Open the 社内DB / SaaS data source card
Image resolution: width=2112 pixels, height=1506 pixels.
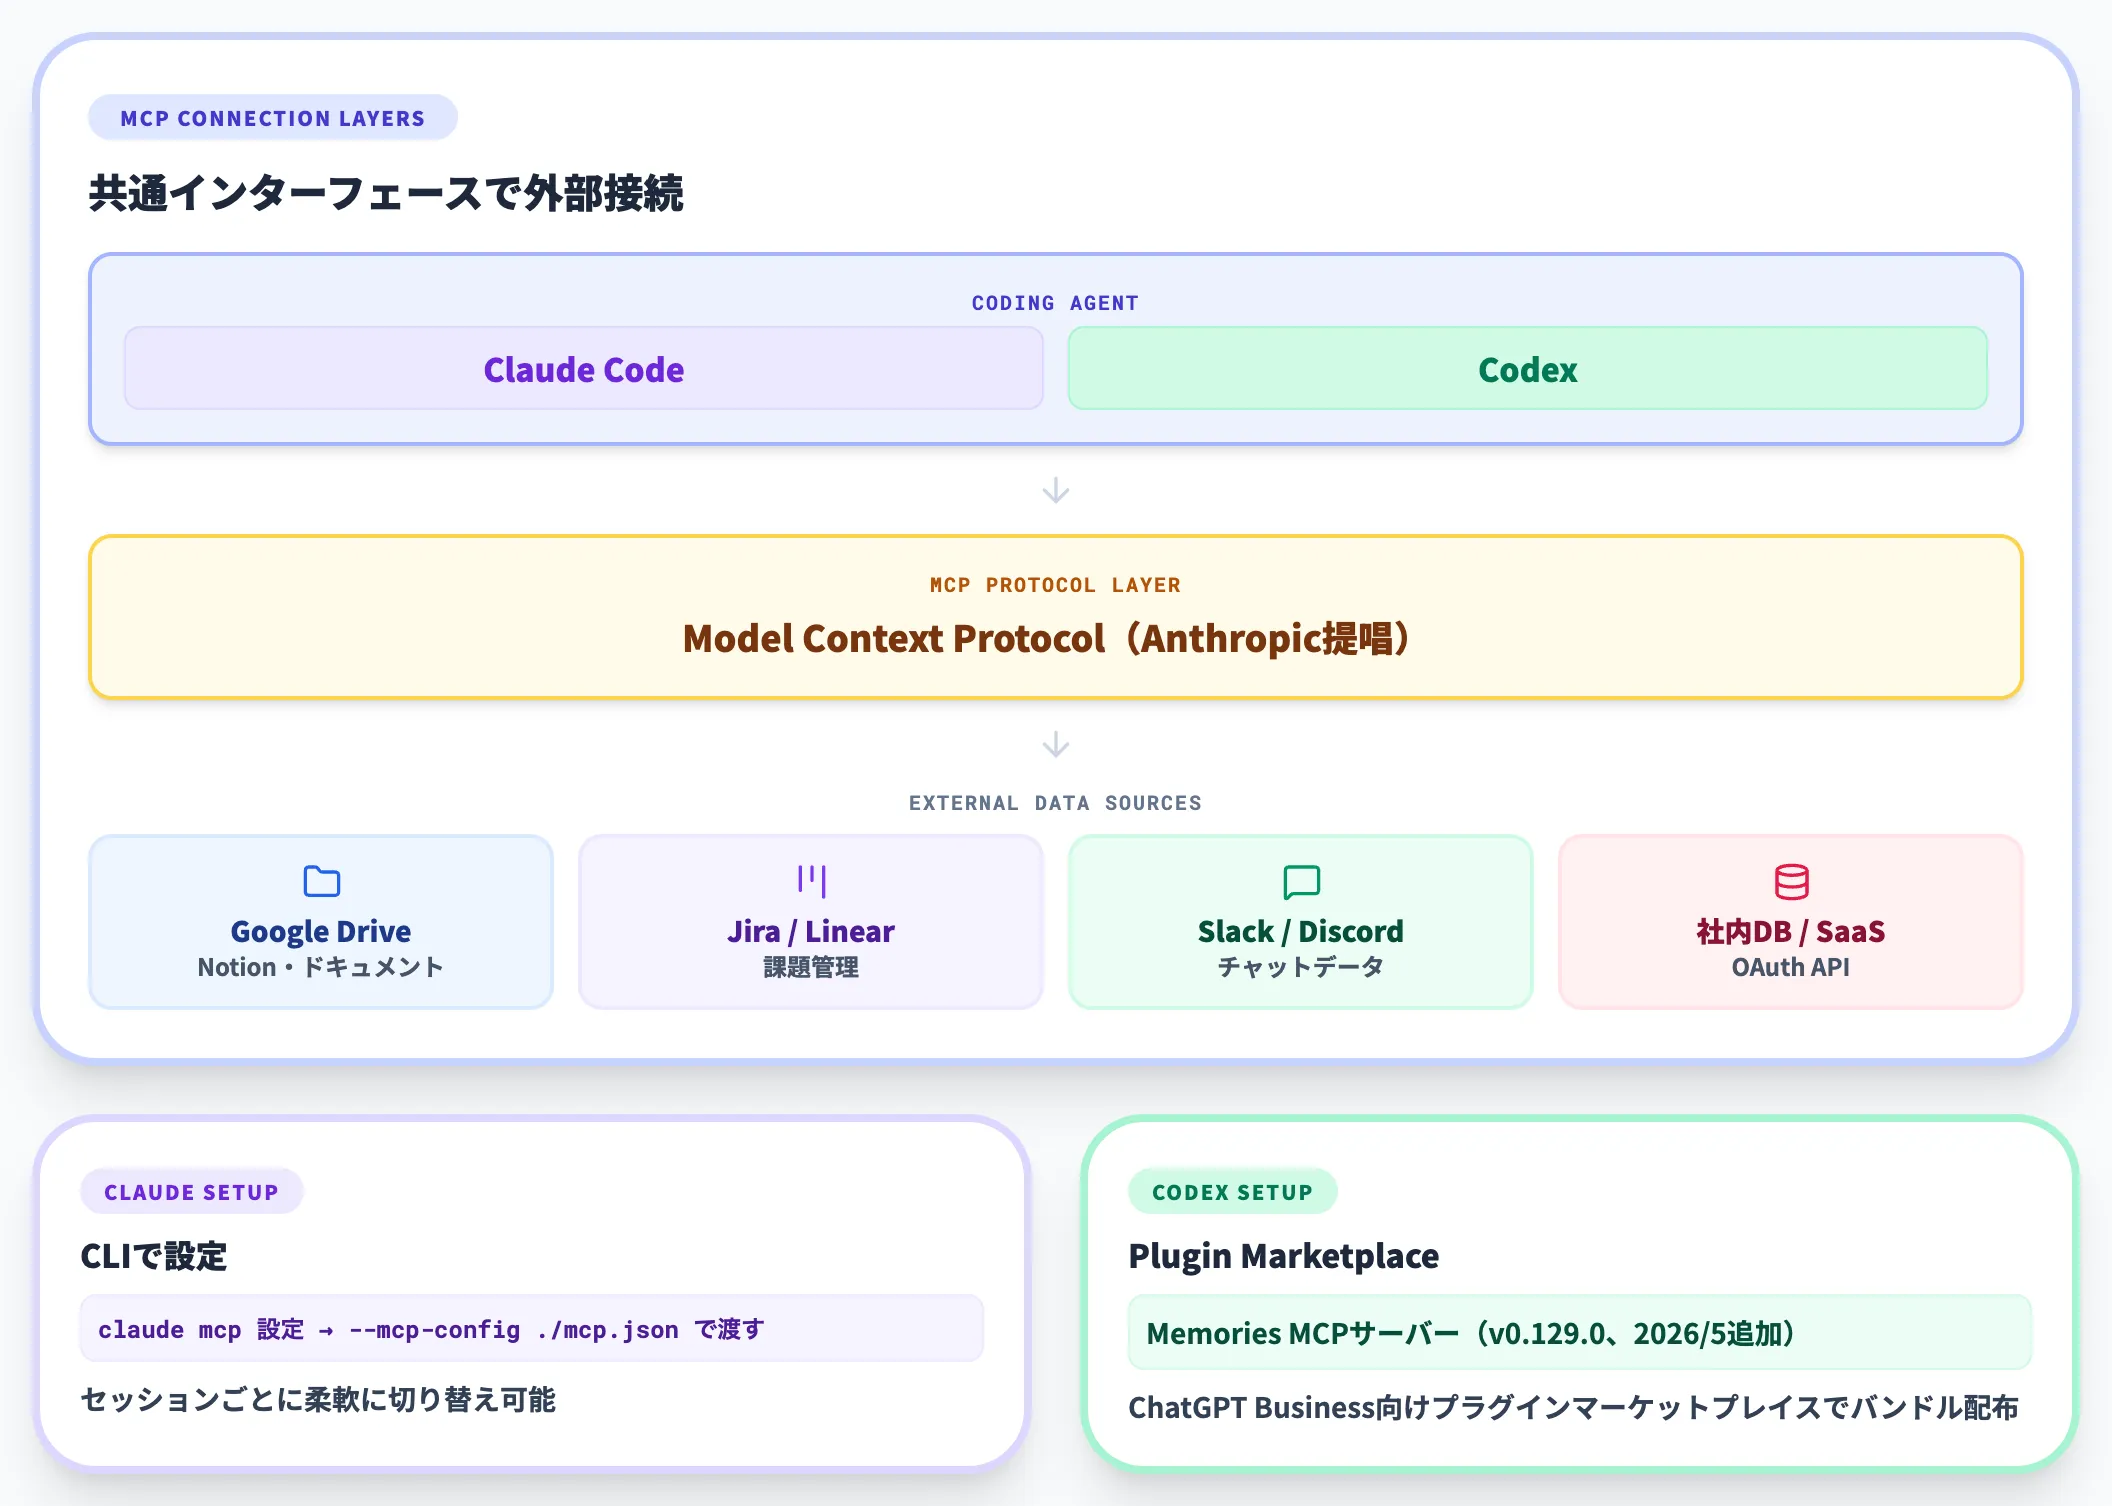(1791, 922)
